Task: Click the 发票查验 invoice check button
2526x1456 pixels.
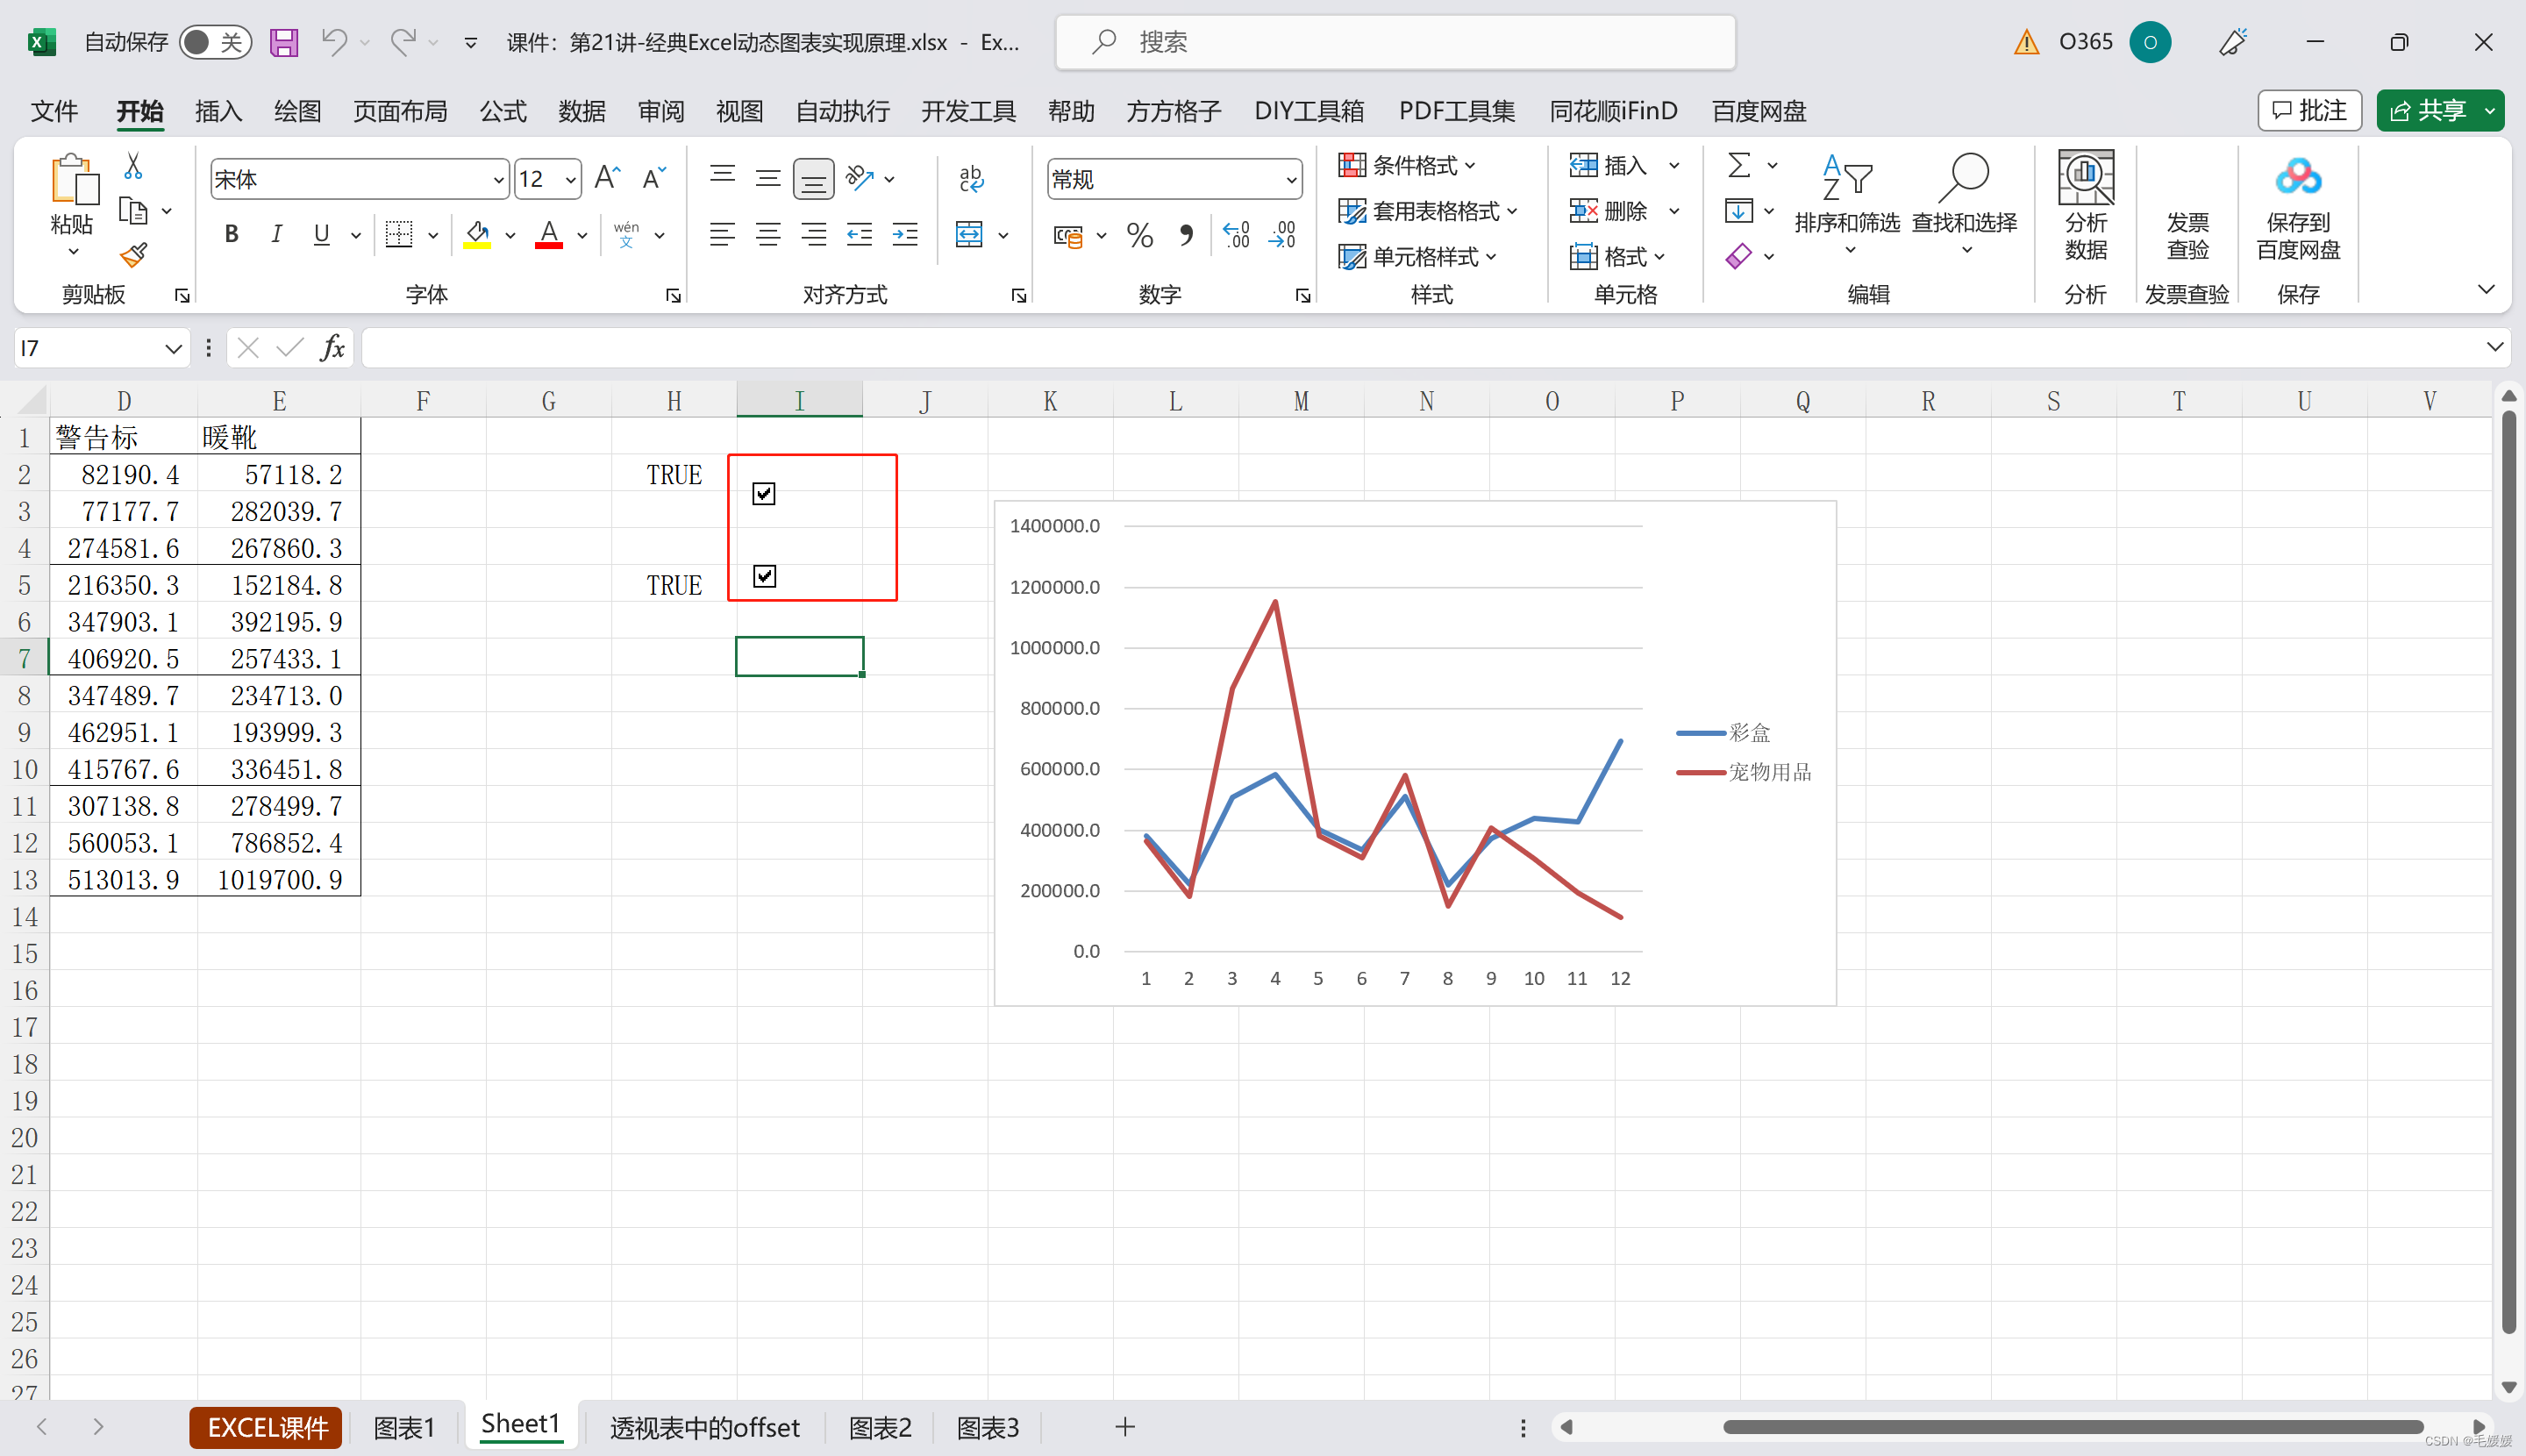Action: point(2187,235)
